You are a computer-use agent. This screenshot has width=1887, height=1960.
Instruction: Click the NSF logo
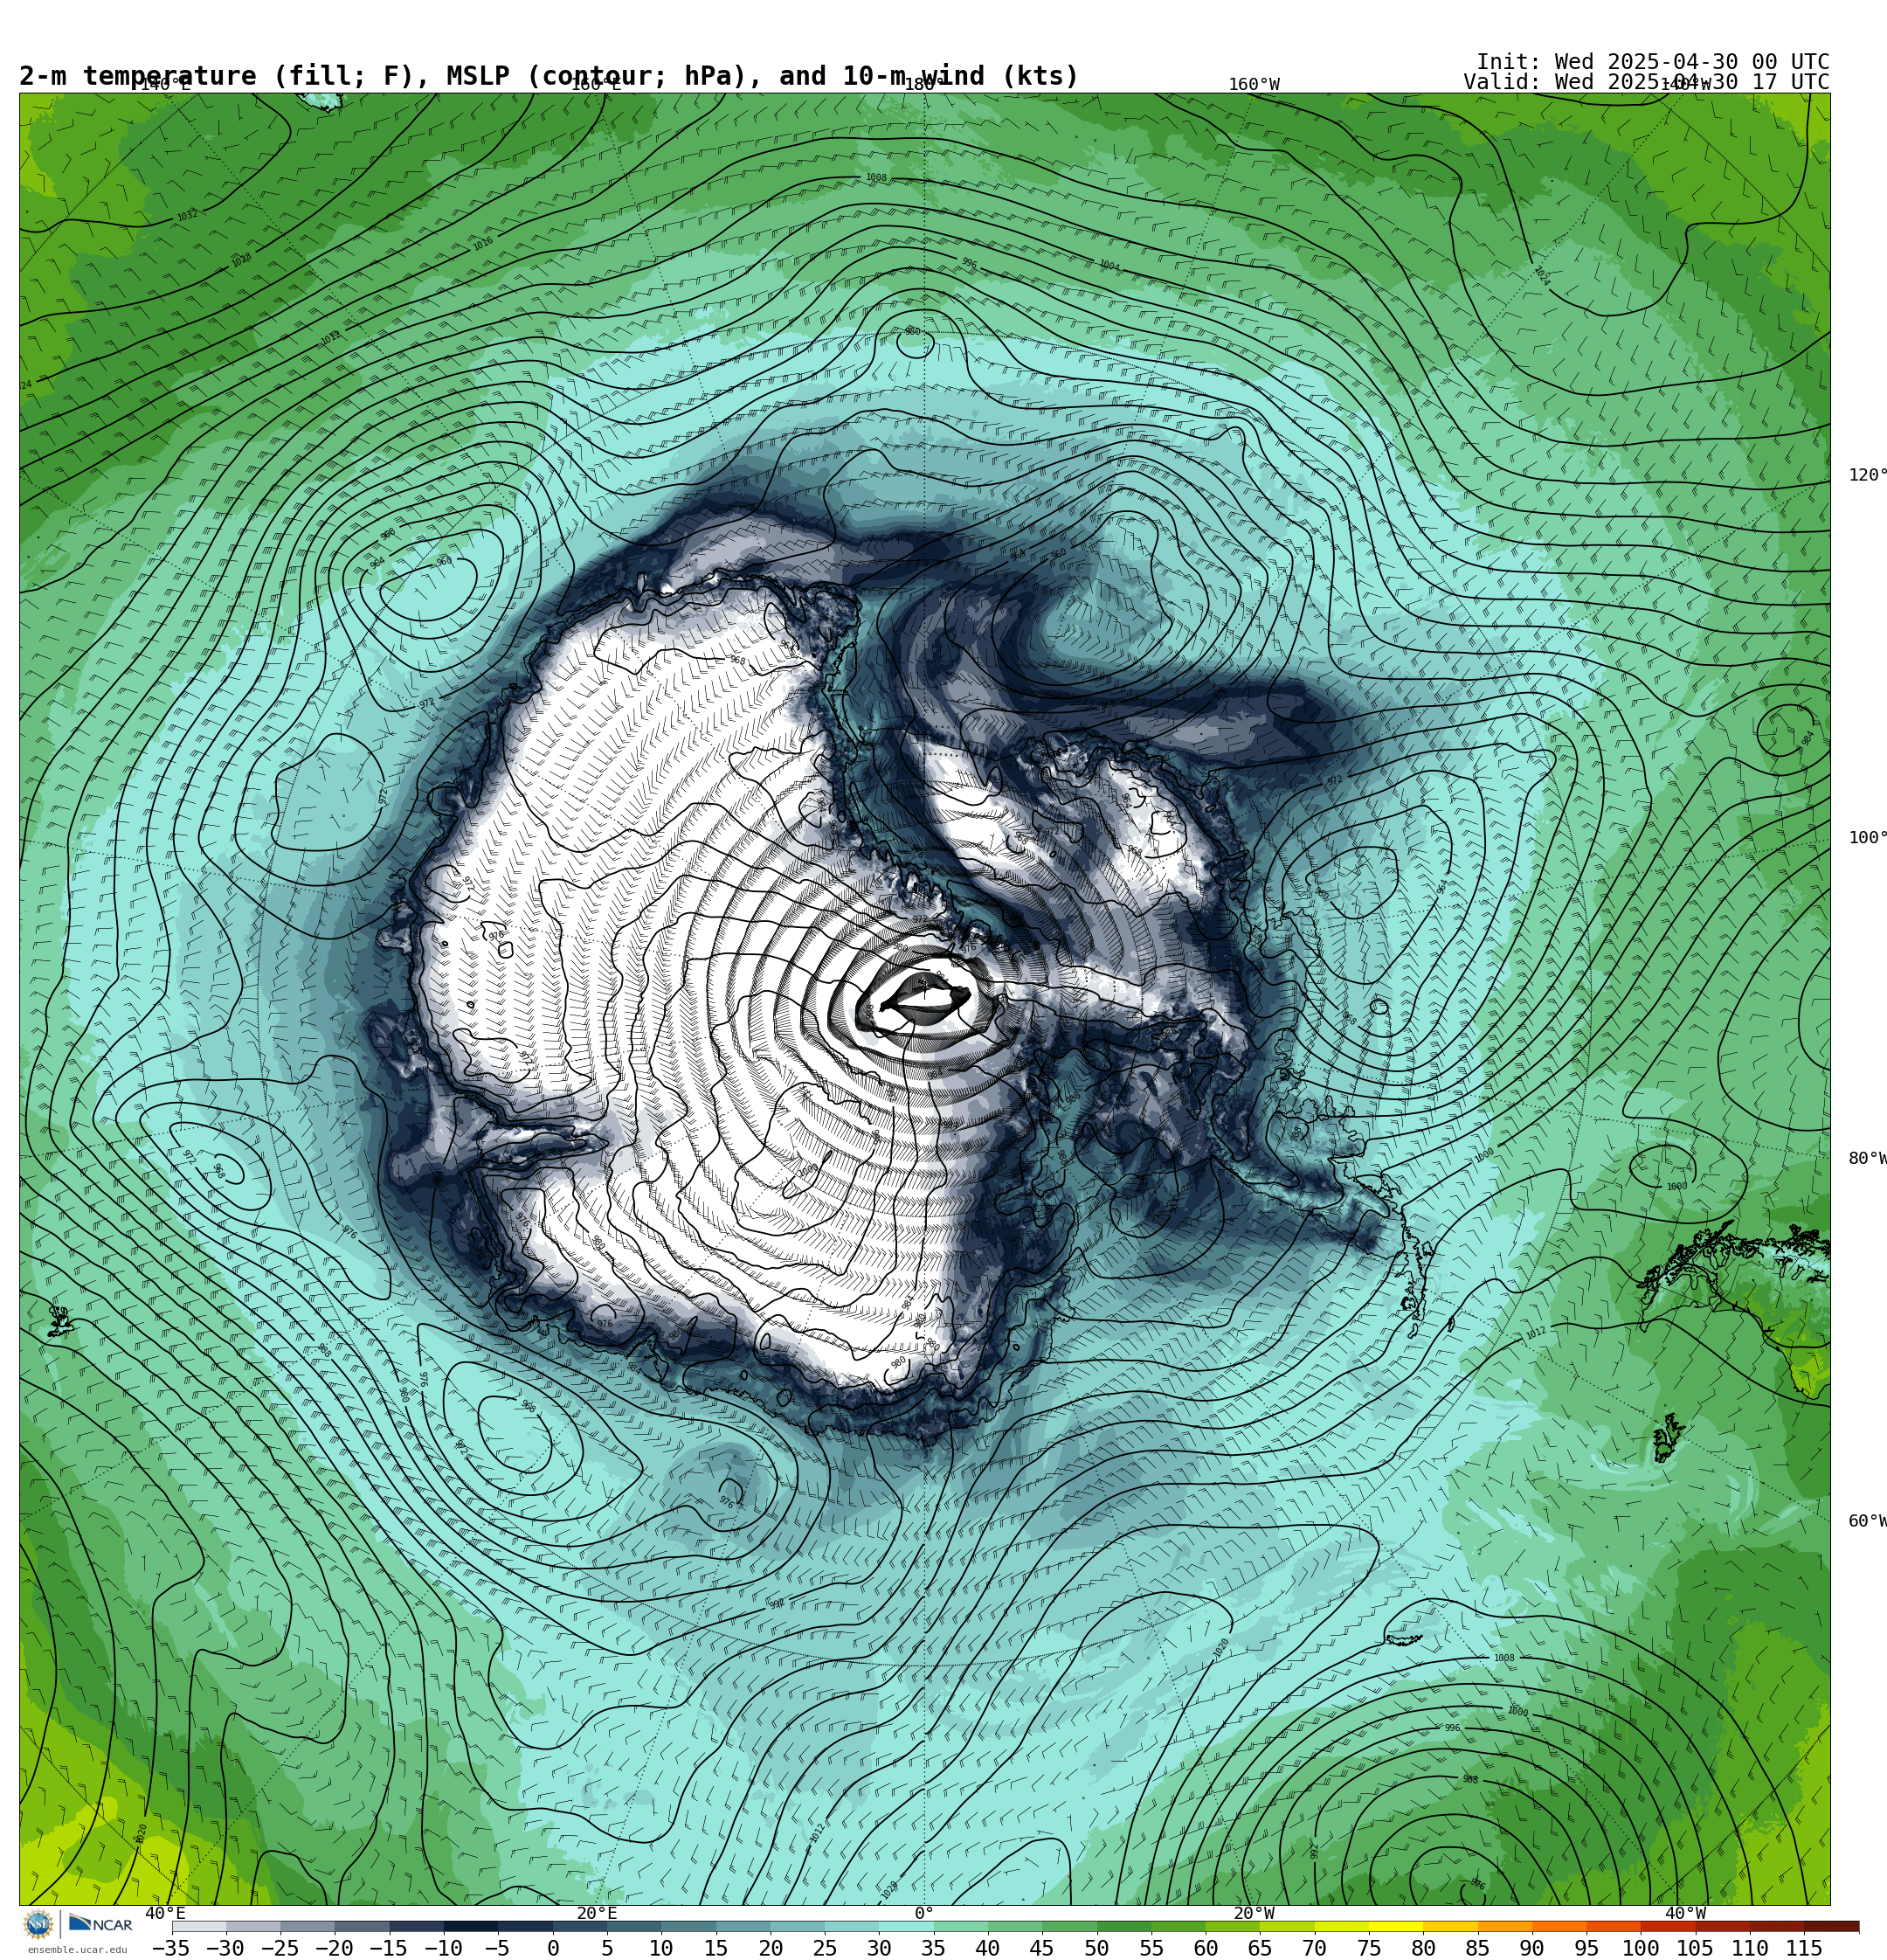pos(39,1924)
